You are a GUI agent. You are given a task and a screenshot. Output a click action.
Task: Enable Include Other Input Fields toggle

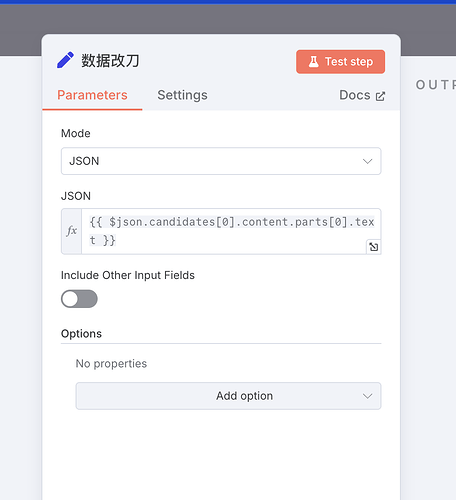pos(79,299)
